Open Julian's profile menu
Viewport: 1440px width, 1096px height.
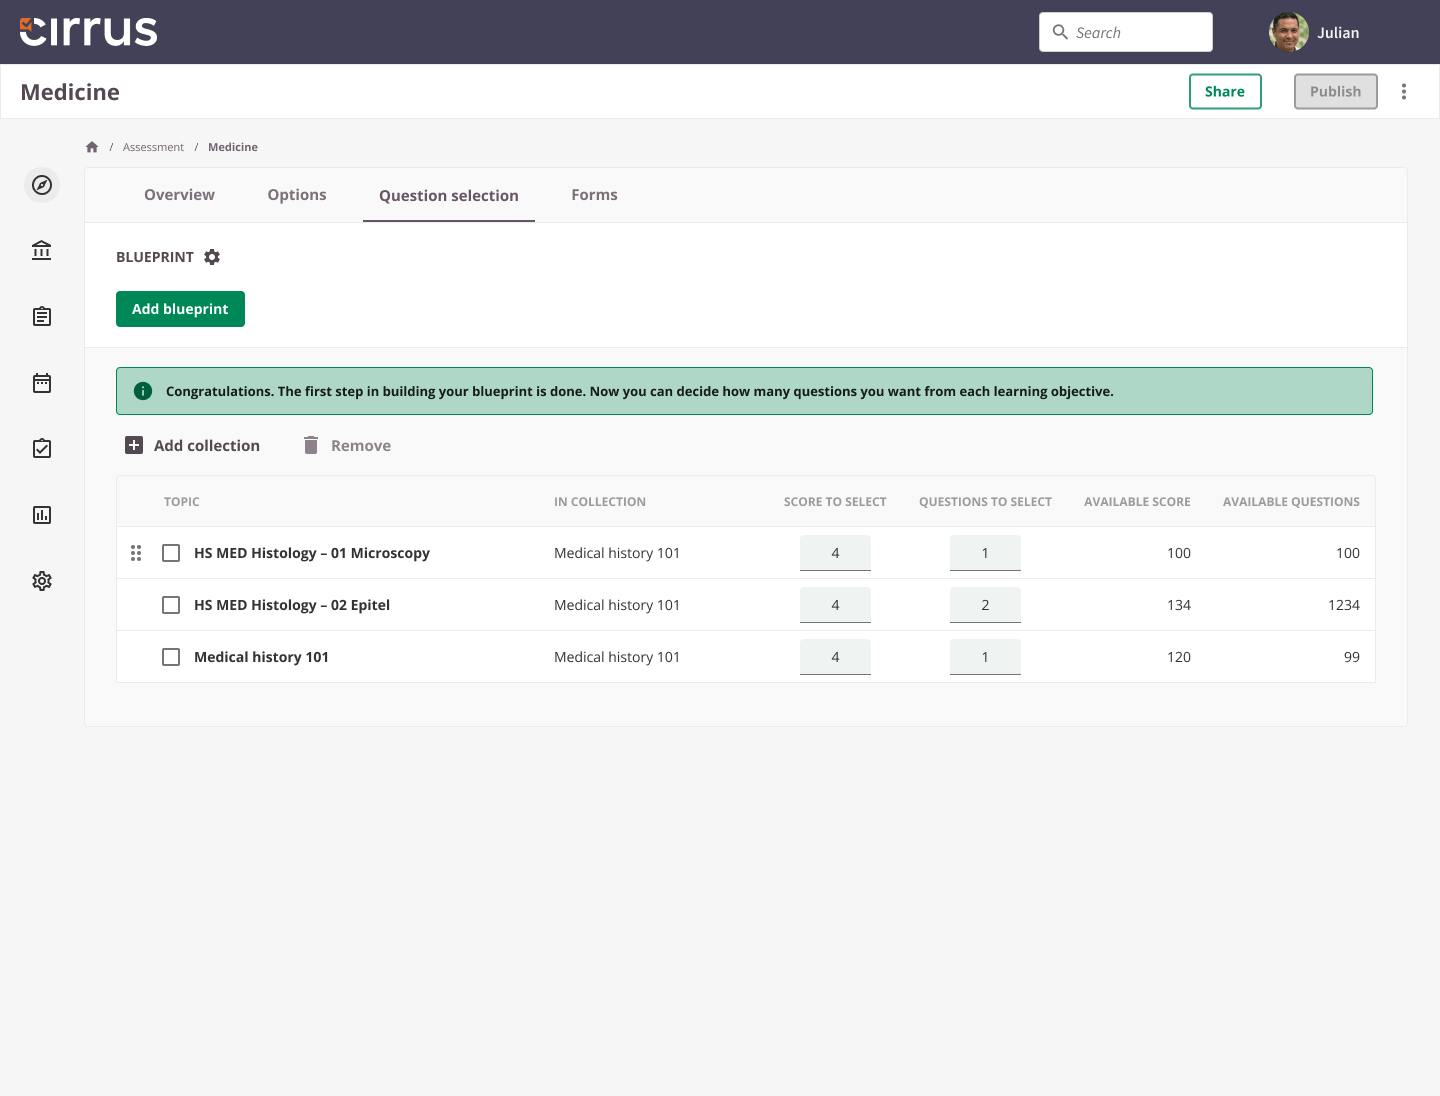pos(1314,32)
